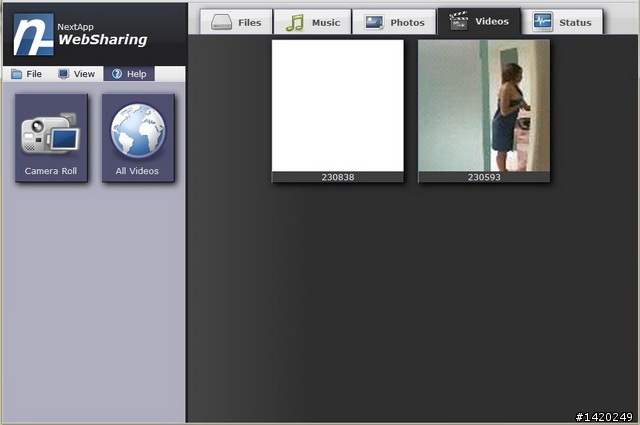Switch to the Music tab
The width and height of the screenshot is (640, 425).
(313, 22)
